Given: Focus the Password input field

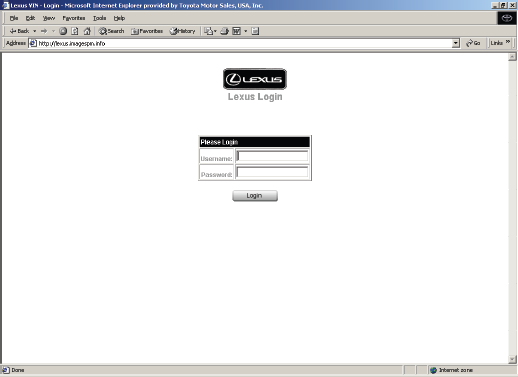Looking at the screenshot, I should coord(272,172).
